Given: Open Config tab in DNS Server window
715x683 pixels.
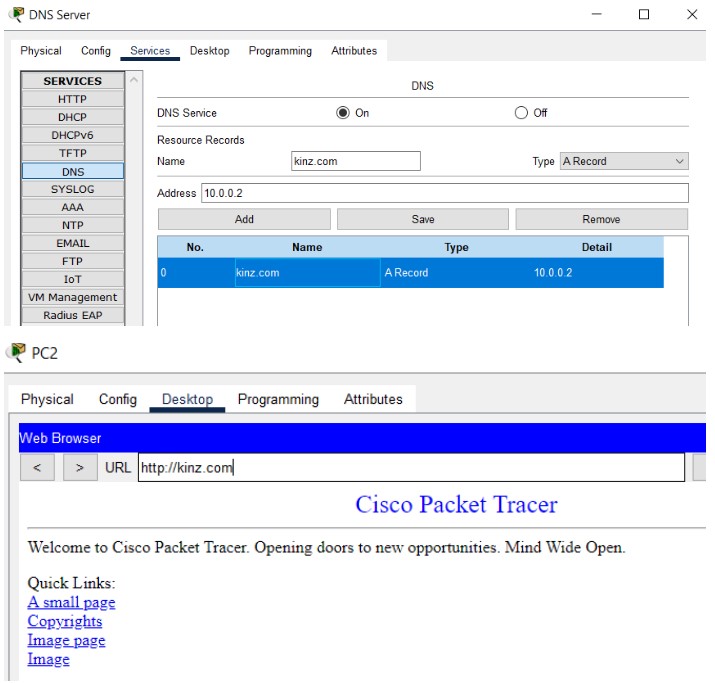Looking at the screenshot, I should coord(96,51).
